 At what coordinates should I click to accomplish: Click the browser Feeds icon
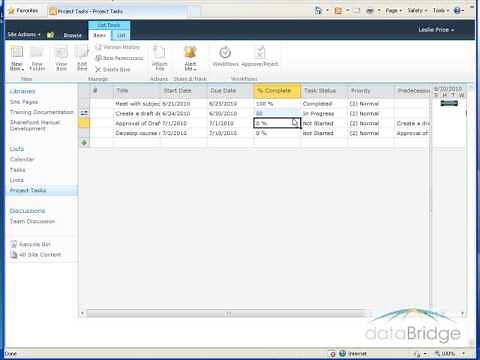pyautogui.click(x=338, y=11)
